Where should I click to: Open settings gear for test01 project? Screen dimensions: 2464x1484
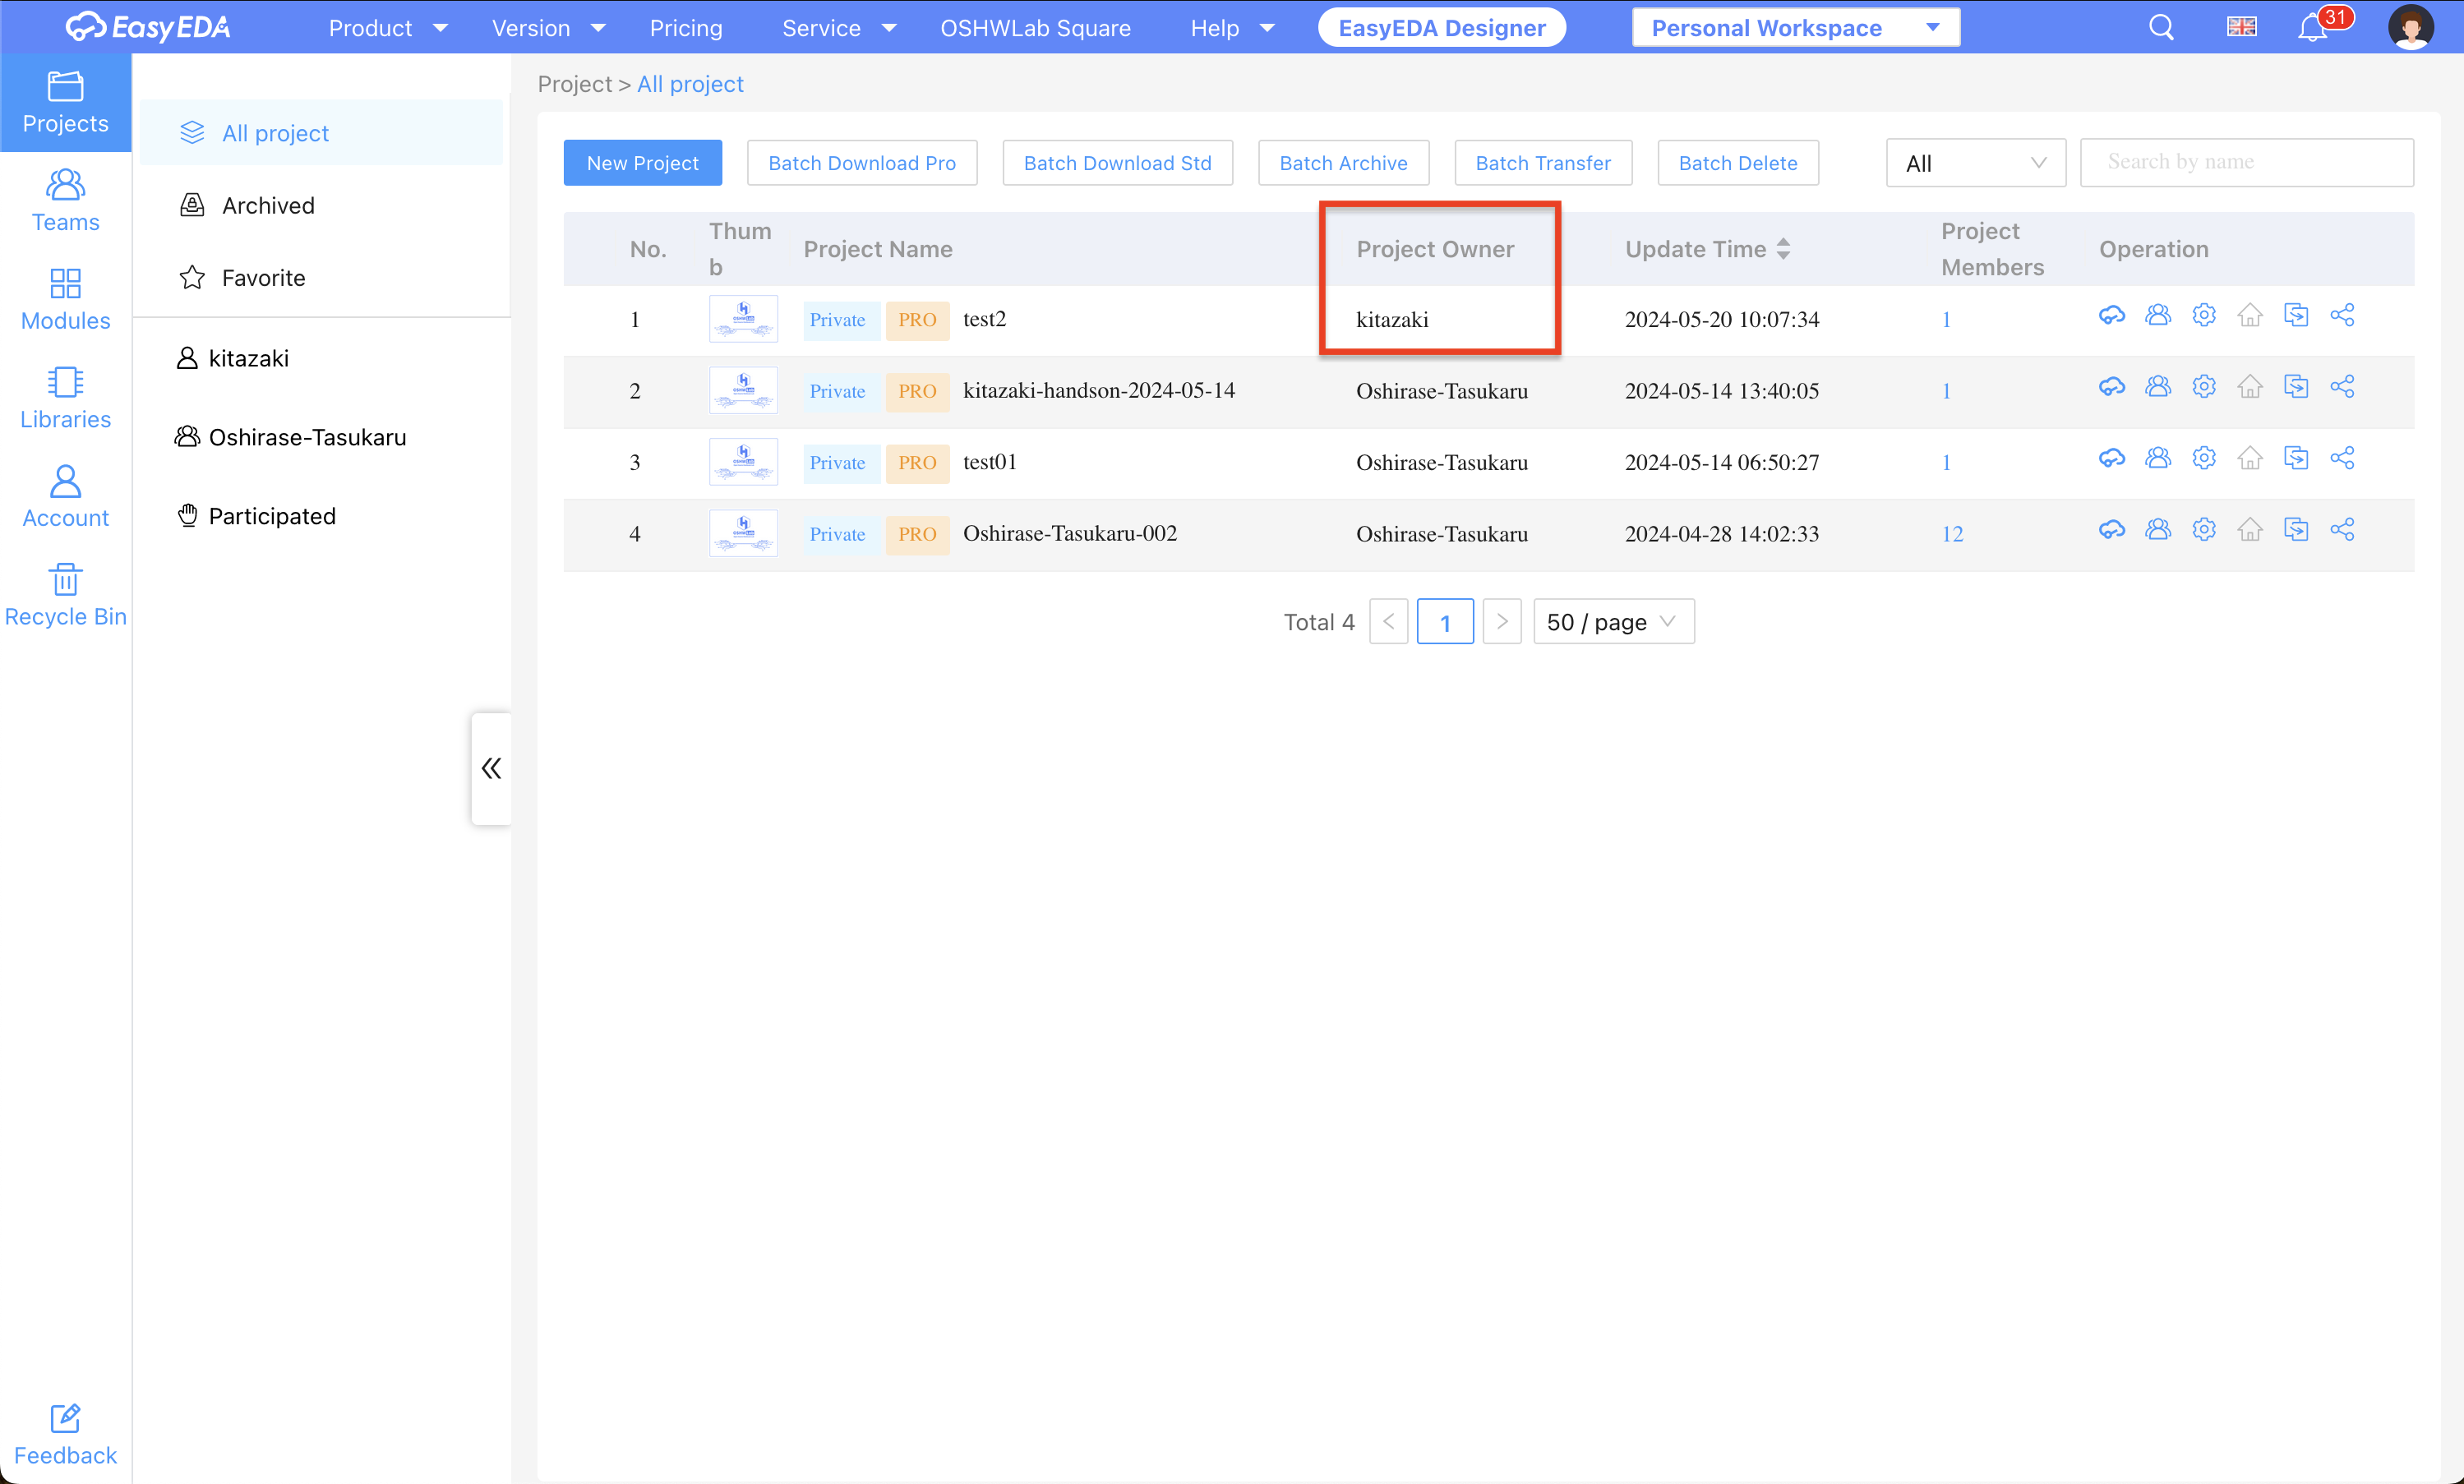point(2203,459)
